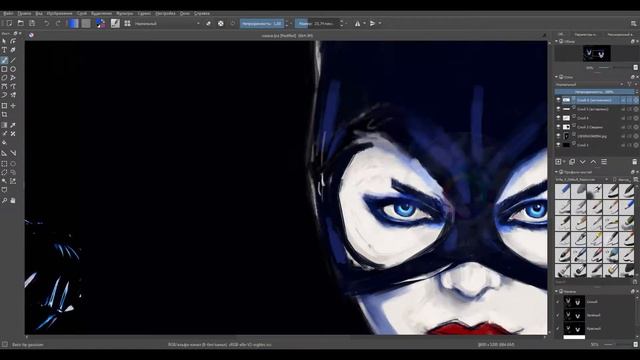
Task: Select the Freehand Brush tool
Action: click(4, 60)
